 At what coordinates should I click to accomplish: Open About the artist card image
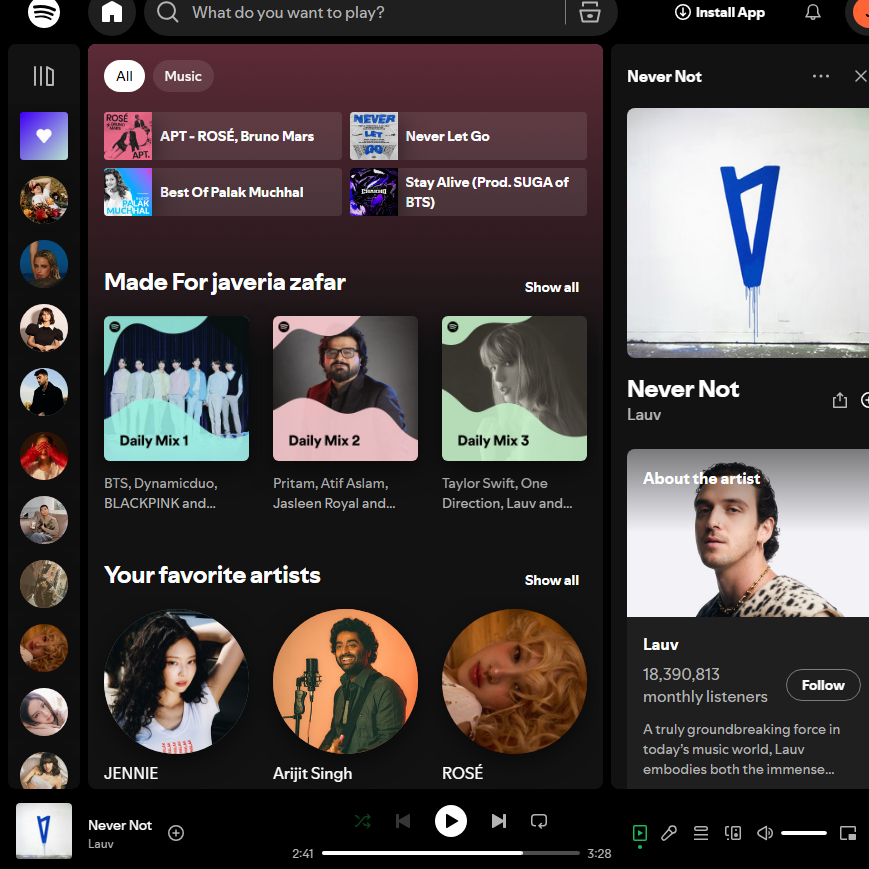pyautogui.click(x=748, y=533)
